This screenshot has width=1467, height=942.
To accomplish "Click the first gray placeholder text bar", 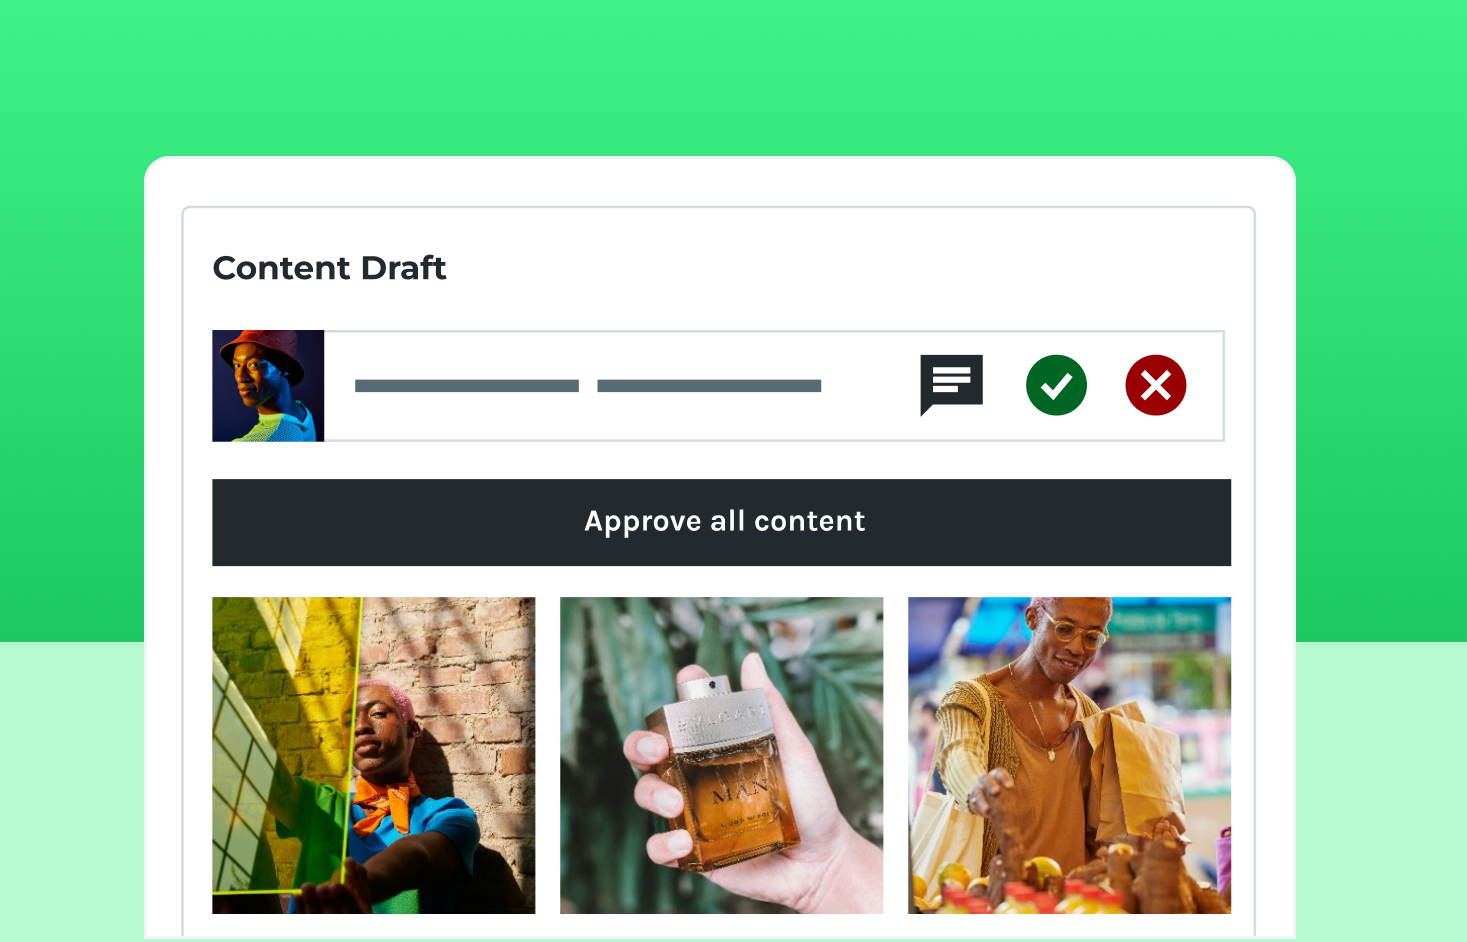I will pos(467,386).
